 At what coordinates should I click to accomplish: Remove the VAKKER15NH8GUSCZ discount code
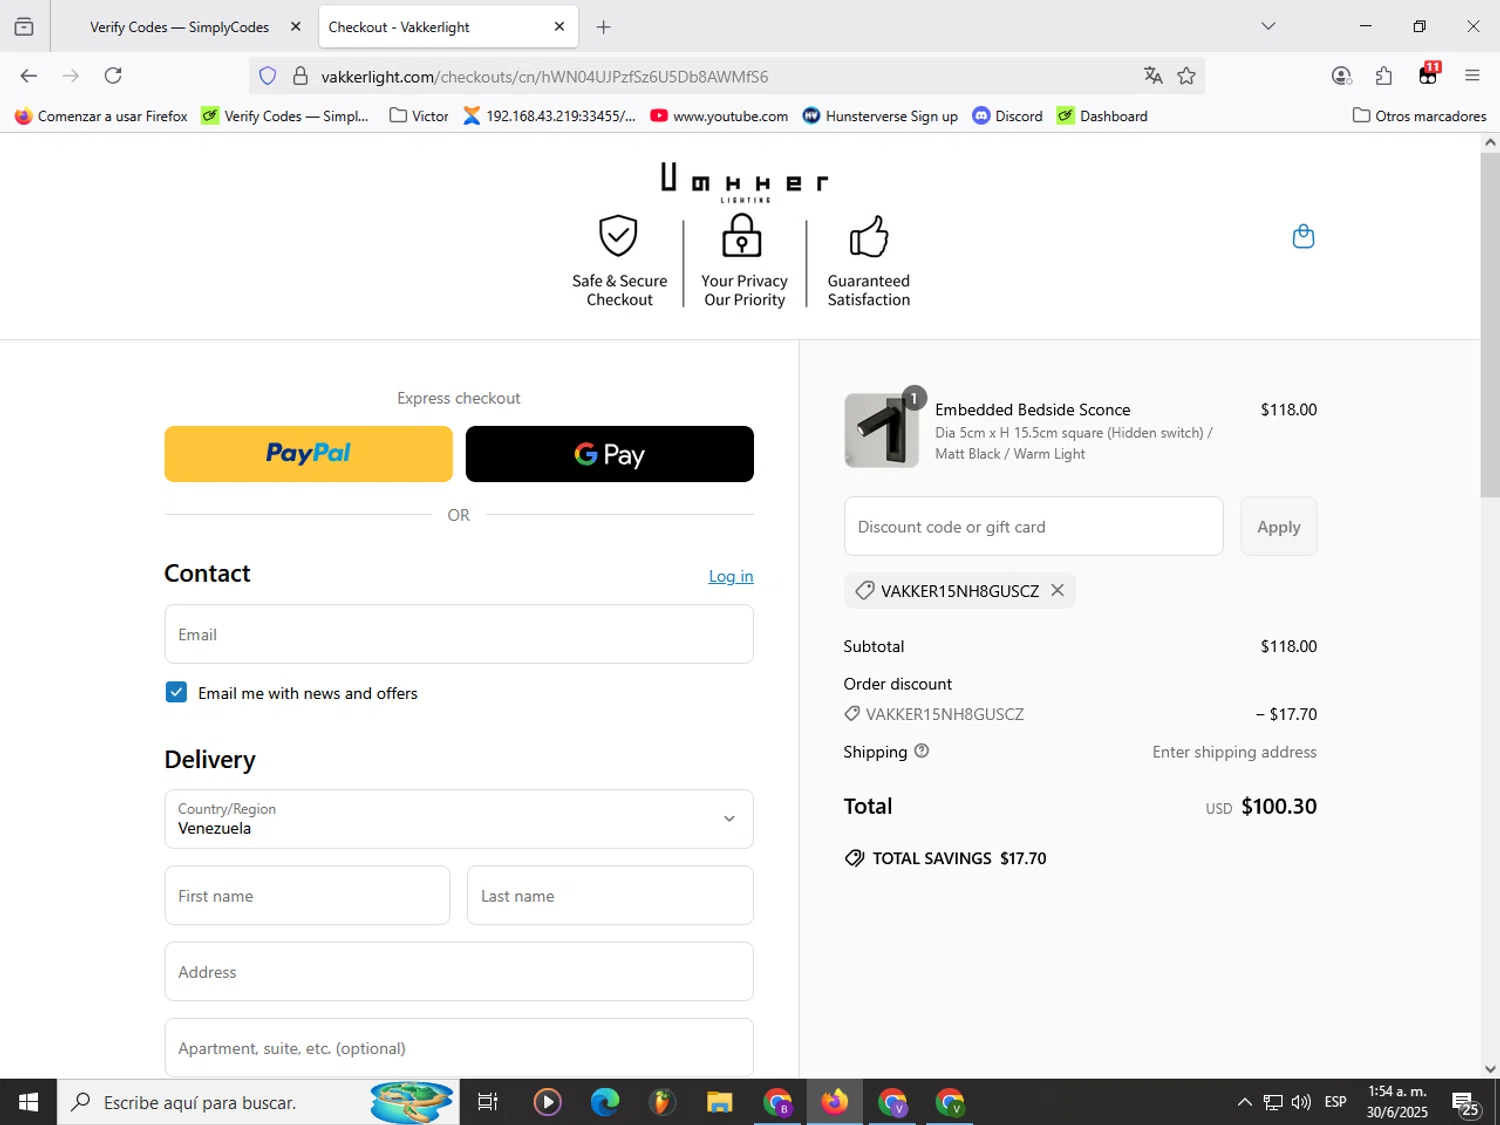[x=1057, y=591]
